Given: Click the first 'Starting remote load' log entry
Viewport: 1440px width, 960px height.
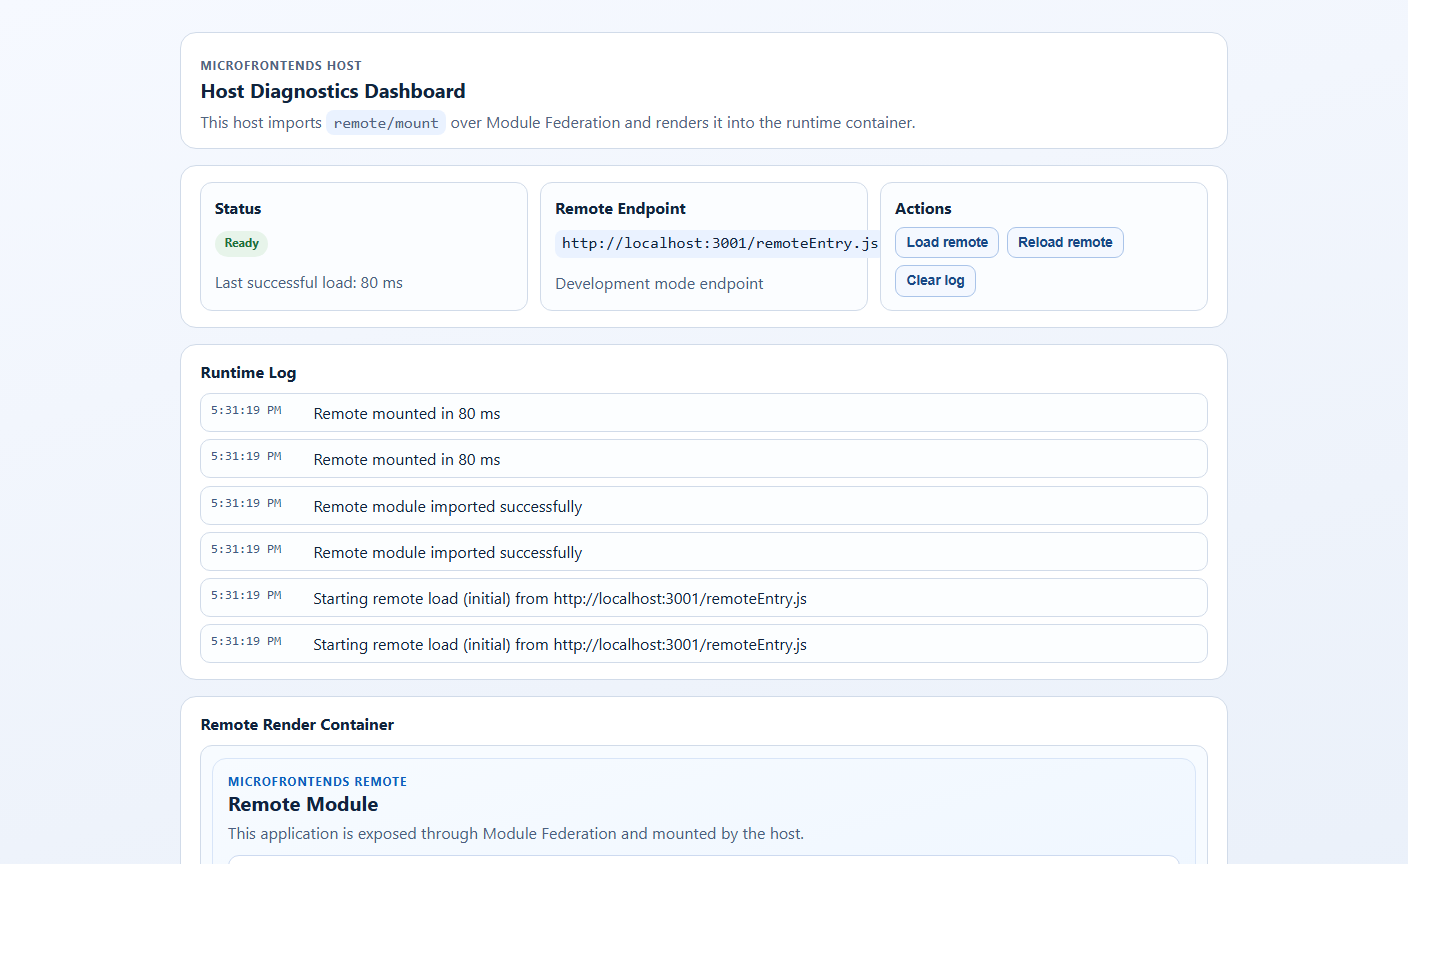Looking at the screenshot, I should (560, 598).
